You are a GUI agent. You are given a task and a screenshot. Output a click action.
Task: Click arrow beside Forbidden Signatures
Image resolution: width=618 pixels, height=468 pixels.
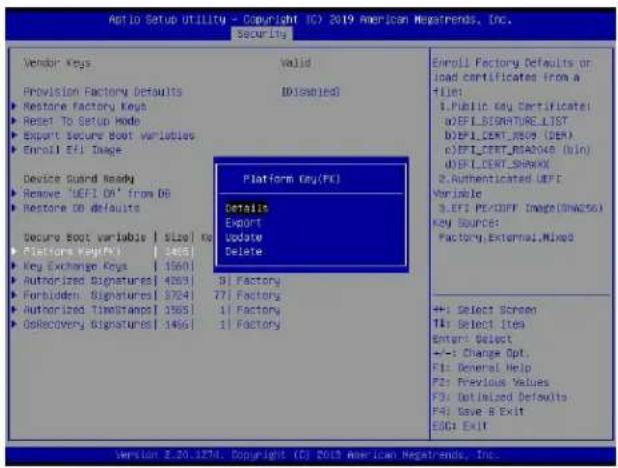pyautogui.click(x=15, y=295)
